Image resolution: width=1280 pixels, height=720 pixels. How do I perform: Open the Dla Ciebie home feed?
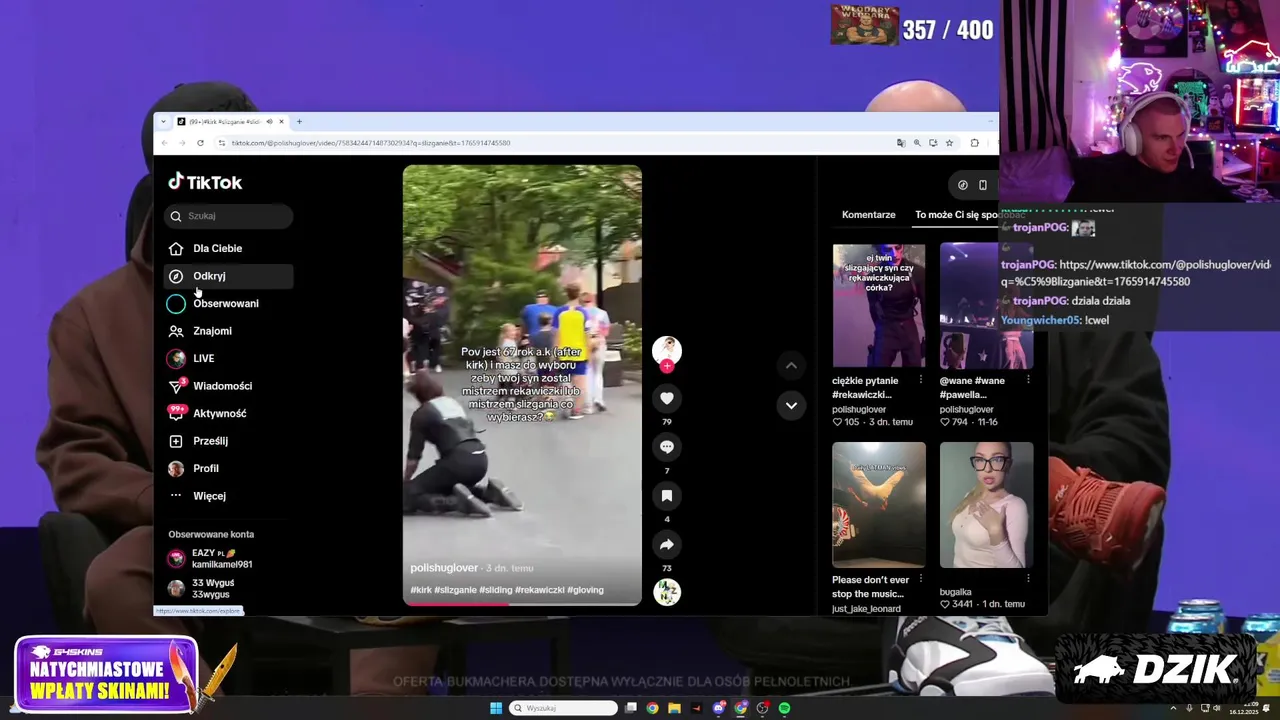point(228,248)
